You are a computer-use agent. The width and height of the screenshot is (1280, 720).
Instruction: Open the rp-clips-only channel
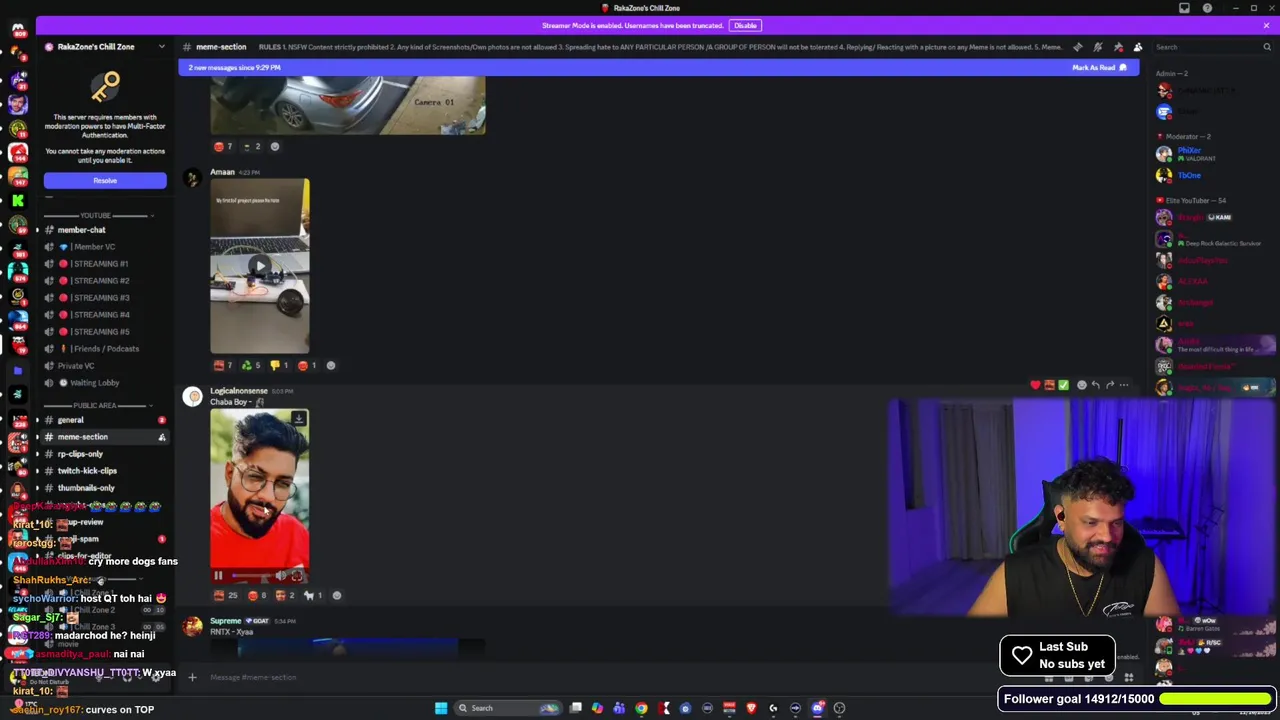(x=103, y=454)
